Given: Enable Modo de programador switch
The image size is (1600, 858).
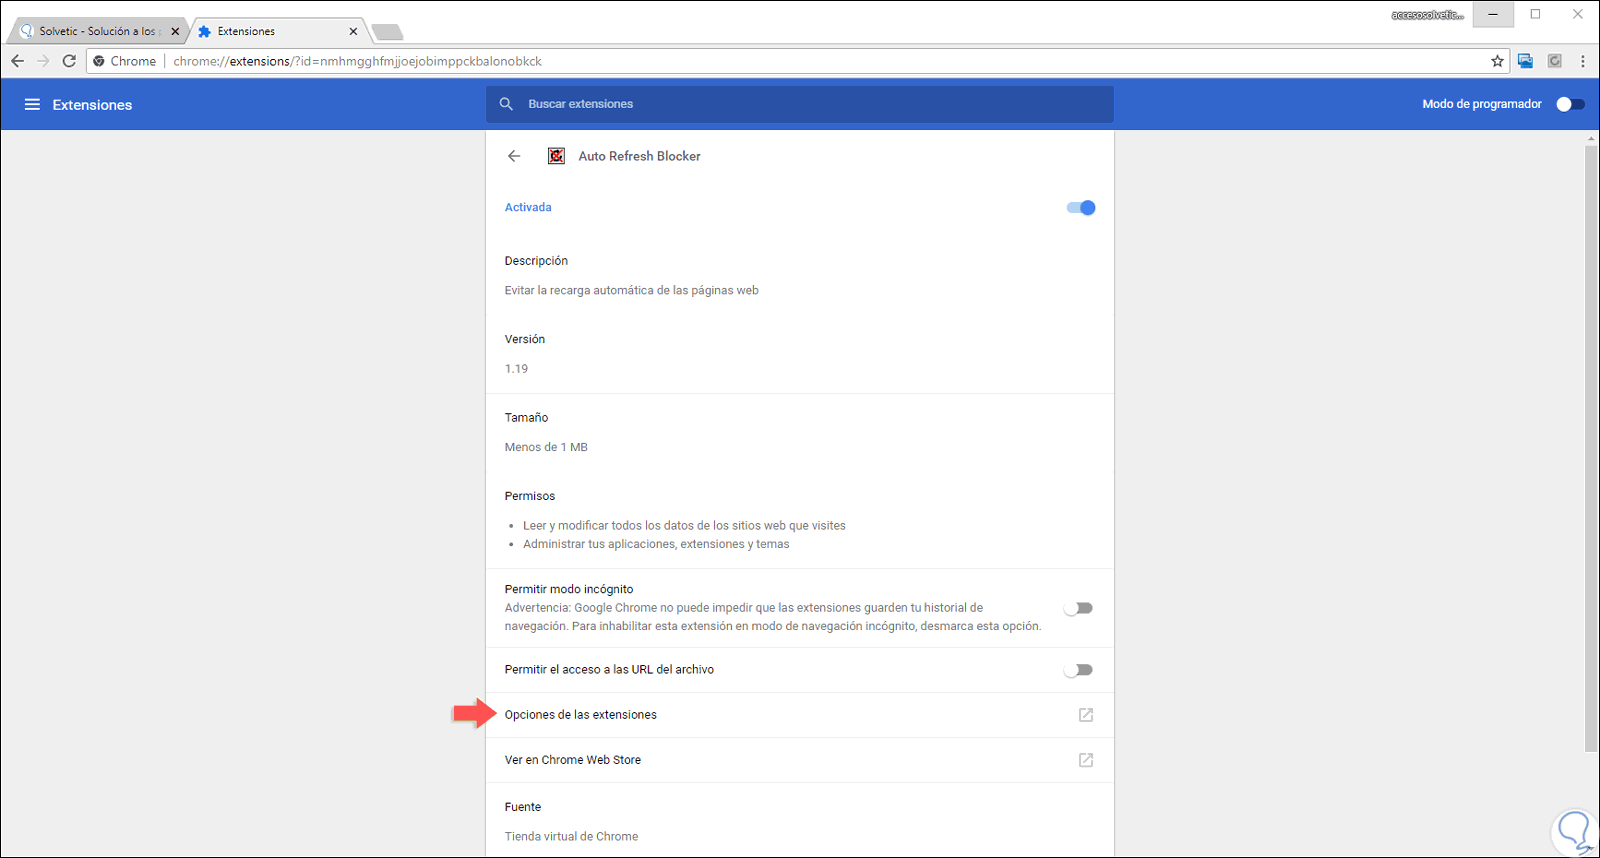Looking at the screenshot, I should point(1570,104).
